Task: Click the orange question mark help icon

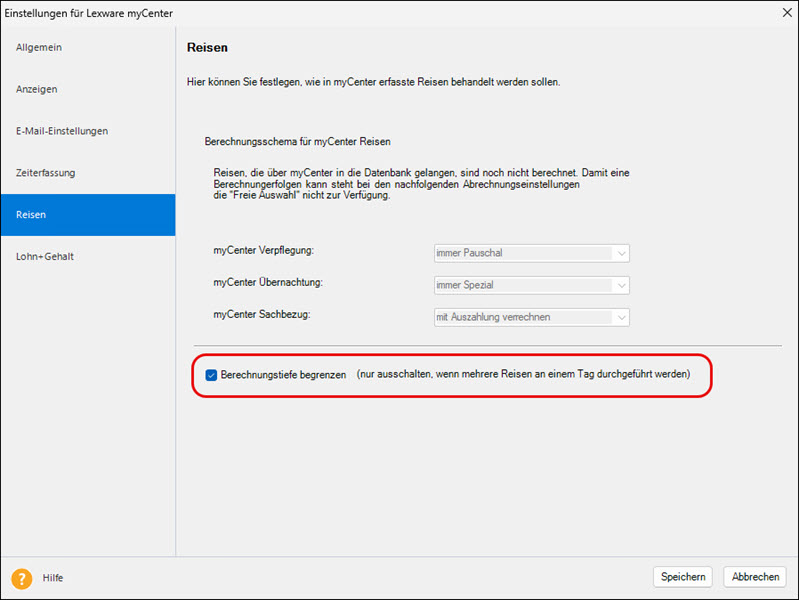Action: pyautogui.click(x=21, y=577)
